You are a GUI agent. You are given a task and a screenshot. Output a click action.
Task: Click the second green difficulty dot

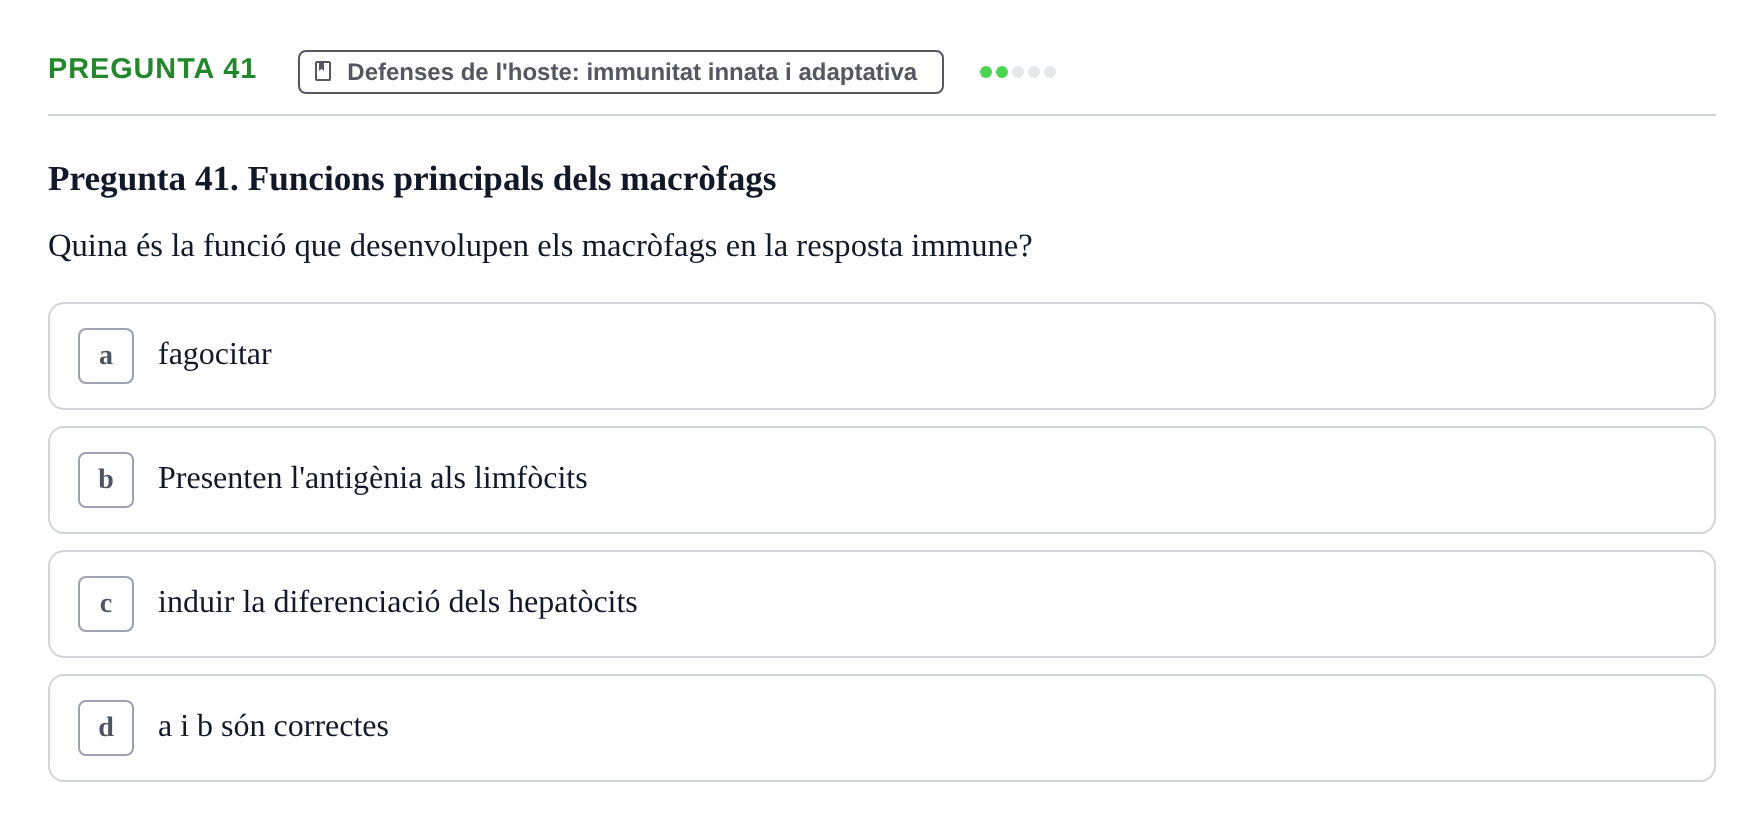click(x=1002, y=72)
